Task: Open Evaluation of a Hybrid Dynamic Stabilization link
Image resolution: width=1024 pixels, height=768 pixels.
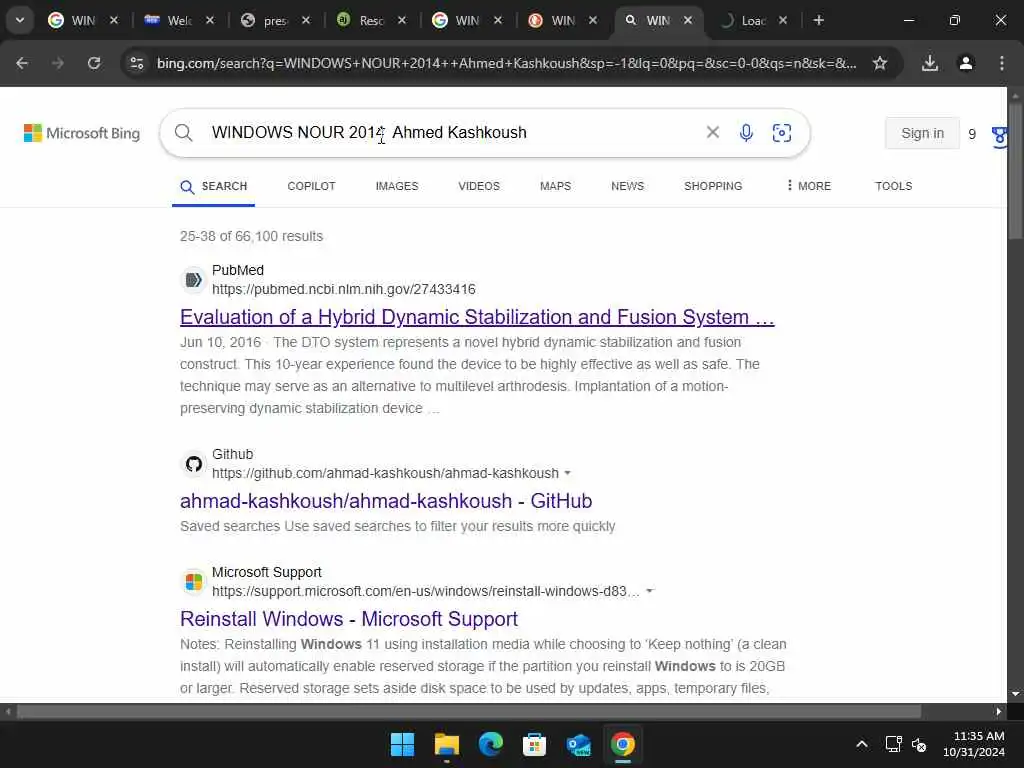Action: [x=477, y=317]
